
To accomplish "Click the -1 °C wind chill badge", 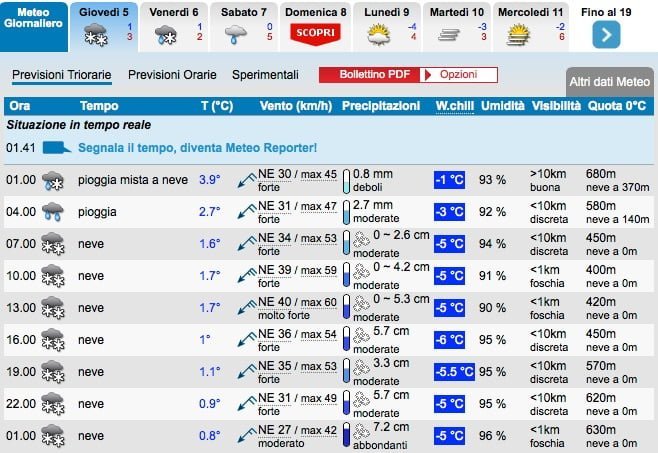I will (x=449, y=180).
